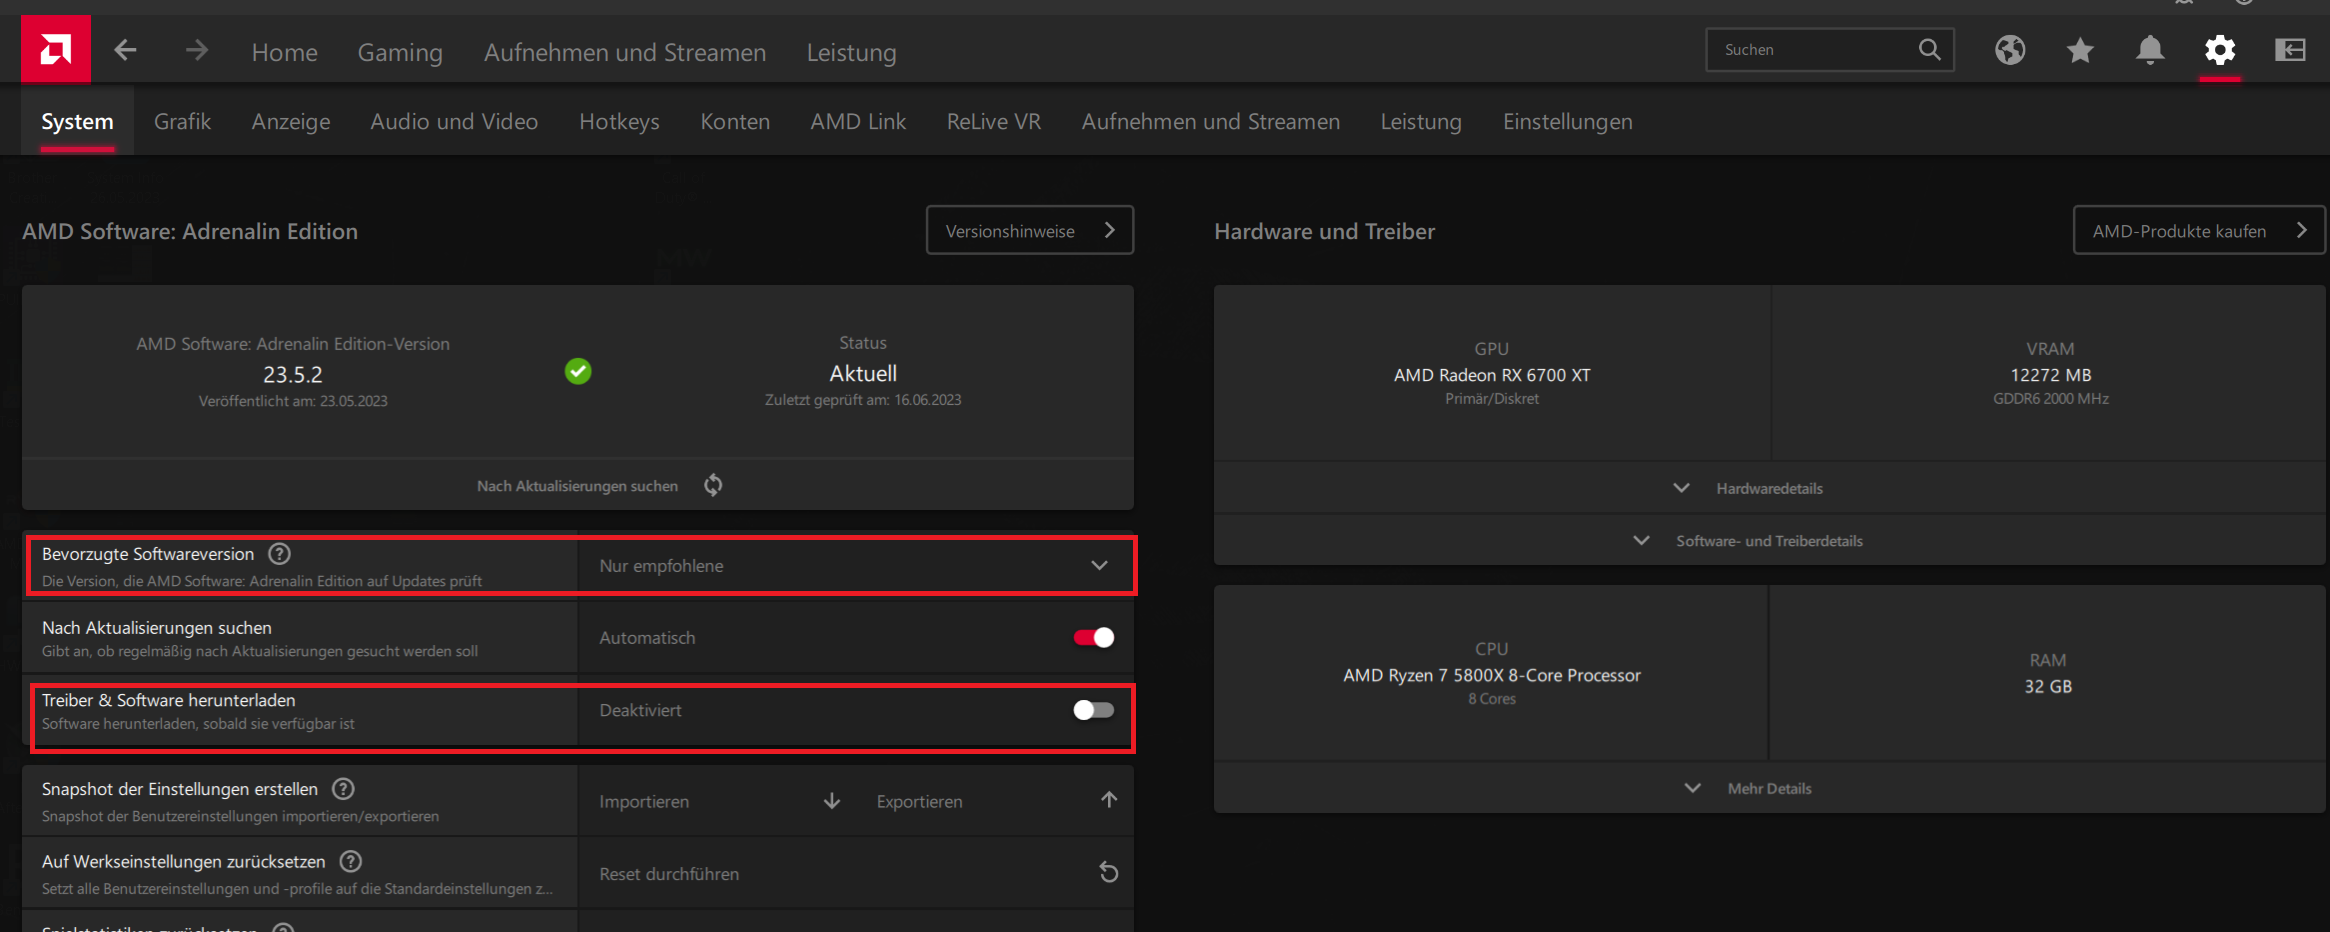Screen dimensions: 2330x932
Task: Toggle the sidebar panel icon
Action: [2290, 50]
